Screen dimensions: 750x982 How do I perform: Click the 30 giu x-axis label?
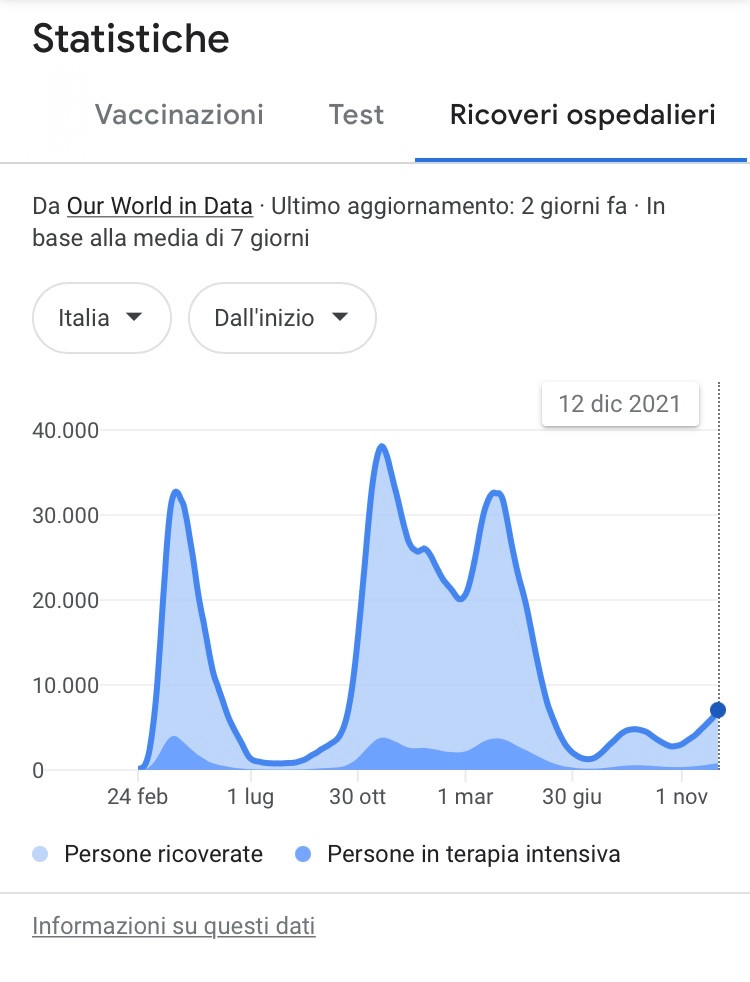click(x=572, y=797)
